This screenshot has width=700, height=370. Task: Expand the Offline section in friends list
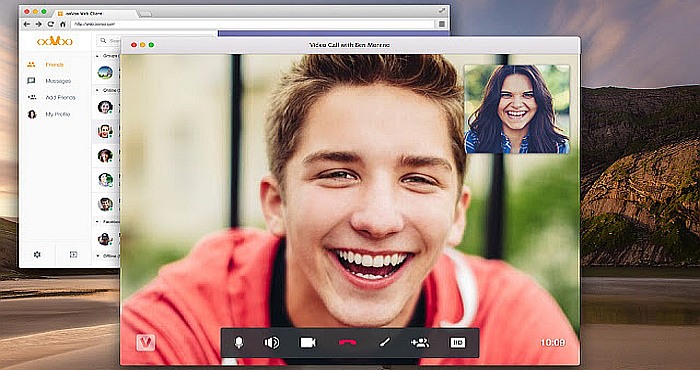tap(98, 256)
